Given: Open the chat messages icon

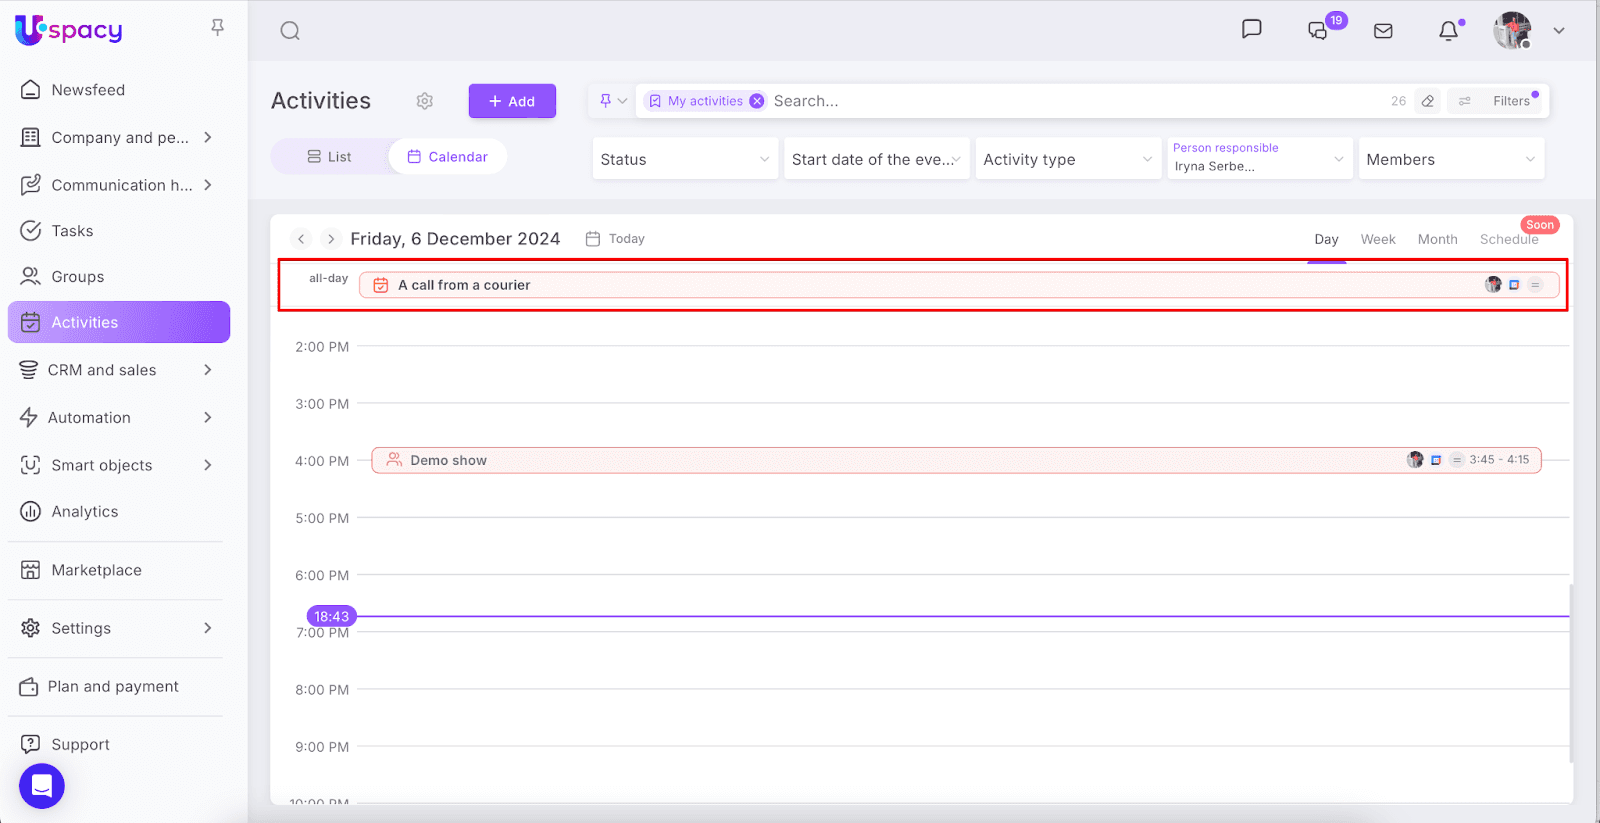Looking at the screenshot, I should (x=1251, y=29).
